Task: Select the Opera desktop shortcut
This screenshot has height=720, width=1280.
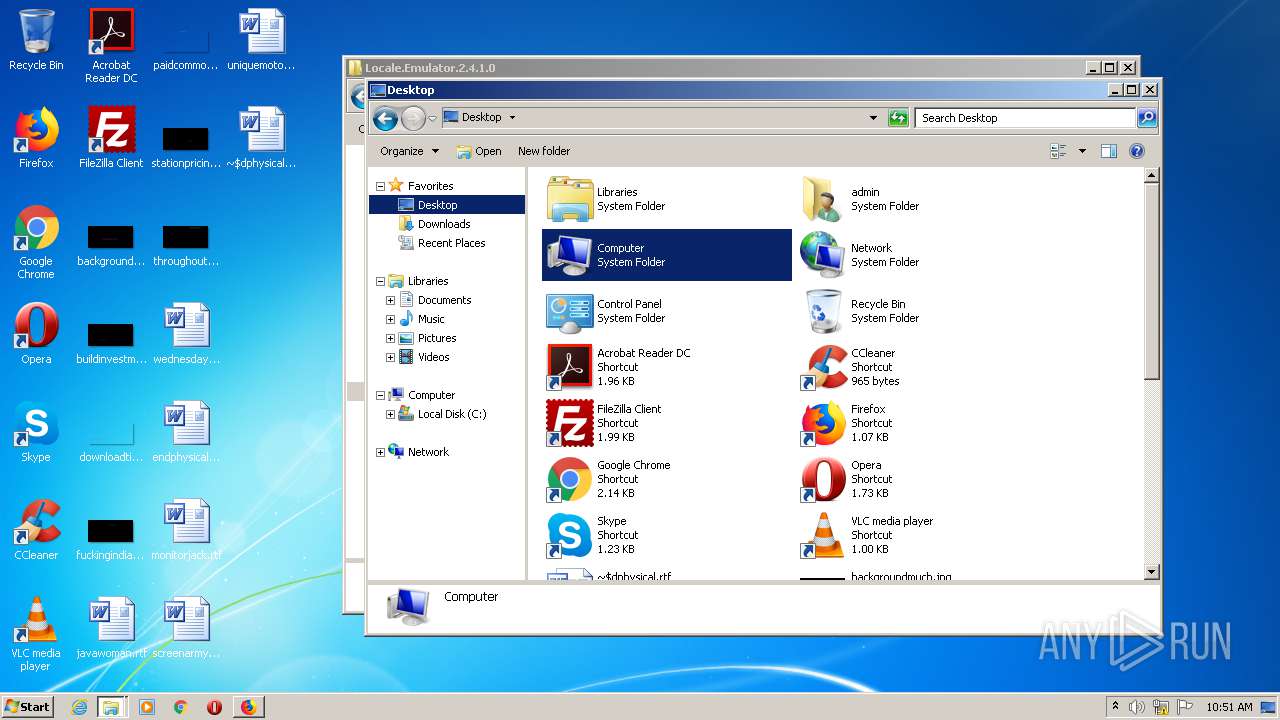Action: tap(36, 334)
